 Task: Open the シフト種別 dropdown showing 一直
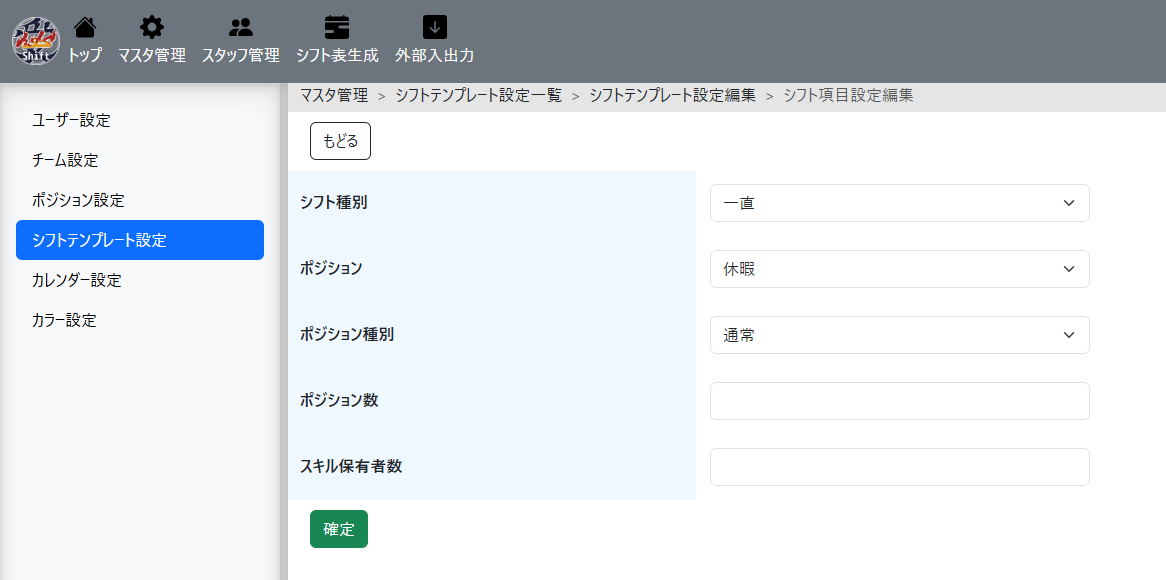coord(900,203)
